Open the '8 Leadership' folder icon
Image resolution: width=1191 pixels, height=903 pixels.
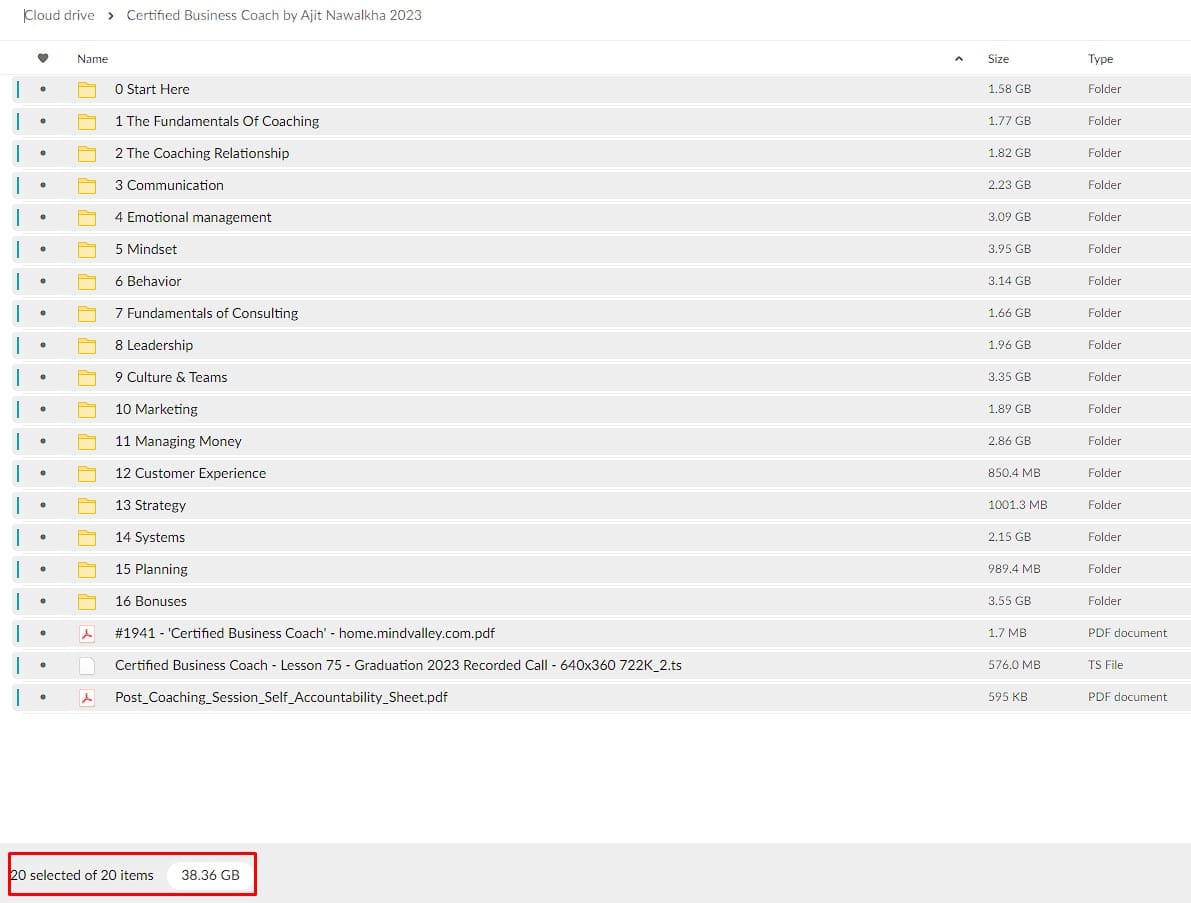click(x=87, y=346)
